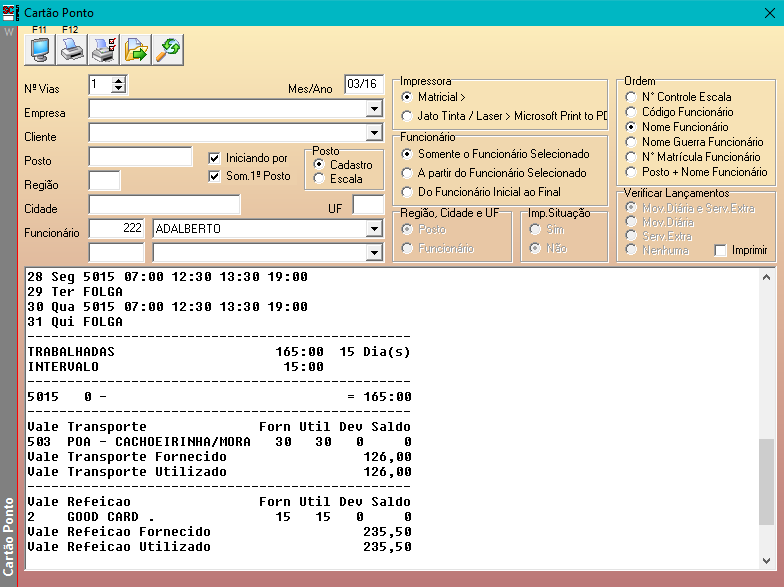Click the printer icon (F12)
Image resolution: width=784 pixels, height=587 pixels.
[72, 48]
